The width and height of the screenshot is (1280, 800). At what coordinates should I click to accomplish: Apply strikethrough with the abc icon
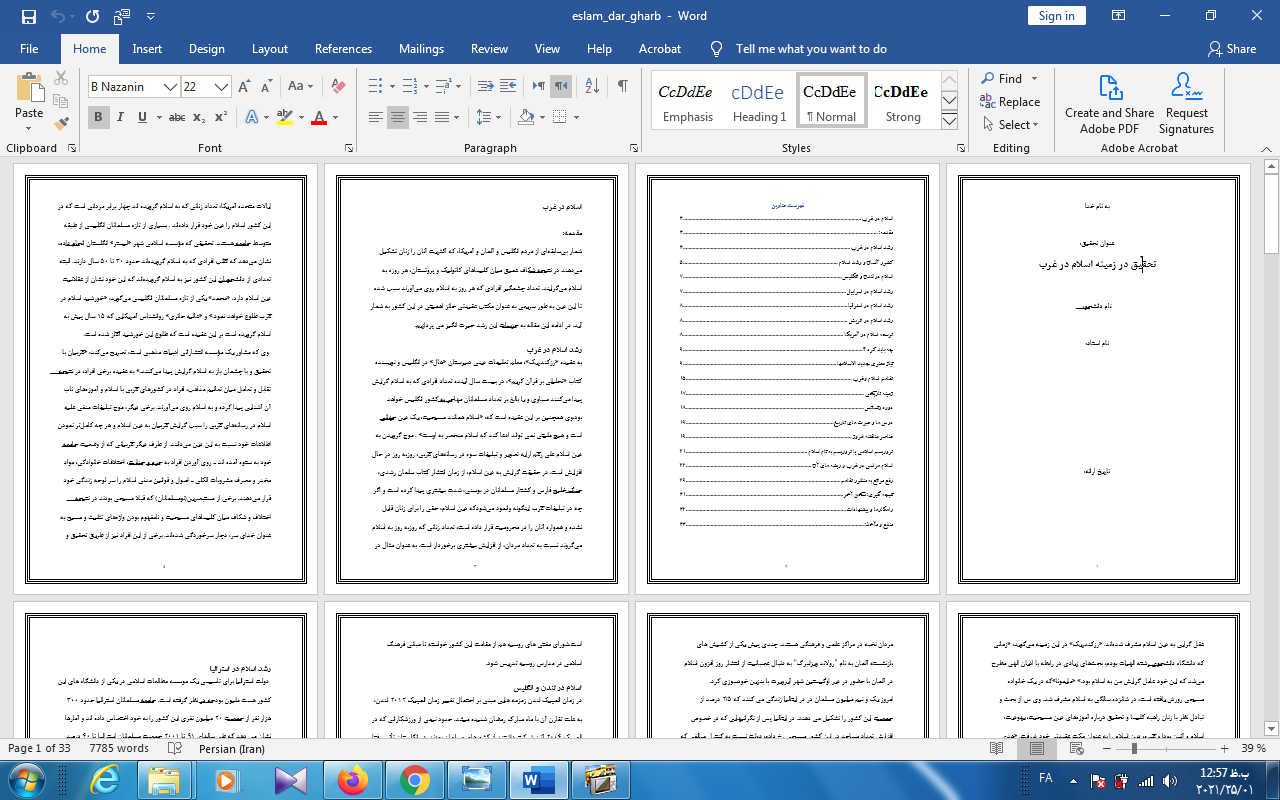(176, 118)
